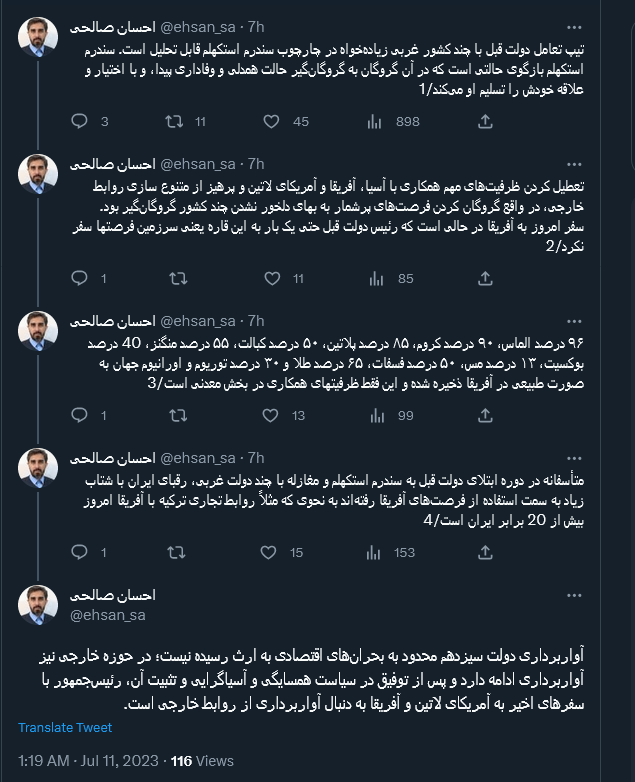
Task: Click the profile avatar on the first tweet
Action: (39, 38)
